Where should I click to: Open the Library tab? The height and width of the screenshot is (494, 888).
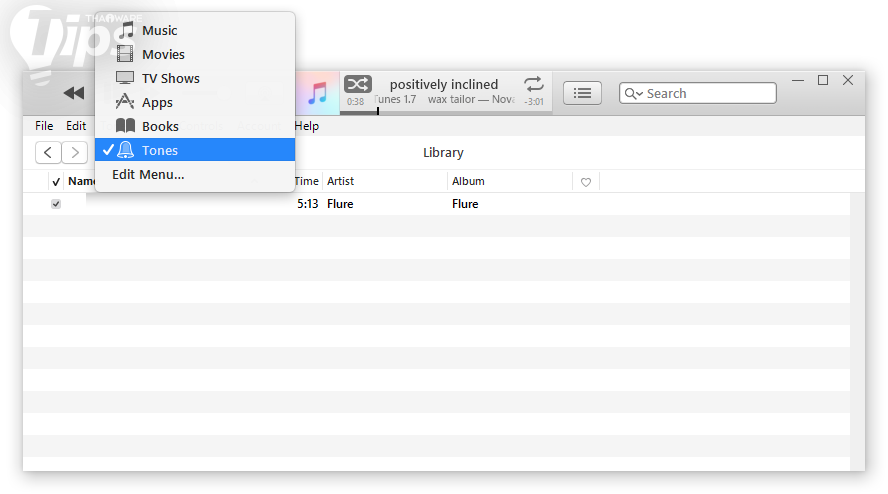click(x=443, y=152)
